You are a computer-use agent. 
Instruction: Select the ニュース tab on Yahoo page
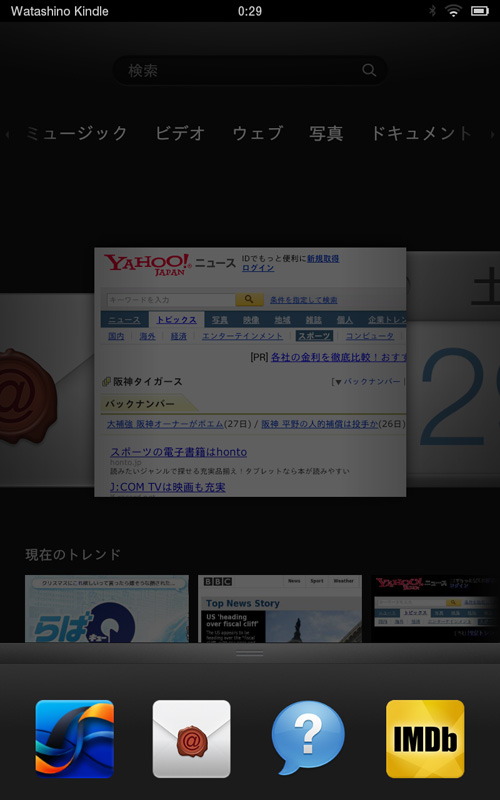tap(124, 320)
